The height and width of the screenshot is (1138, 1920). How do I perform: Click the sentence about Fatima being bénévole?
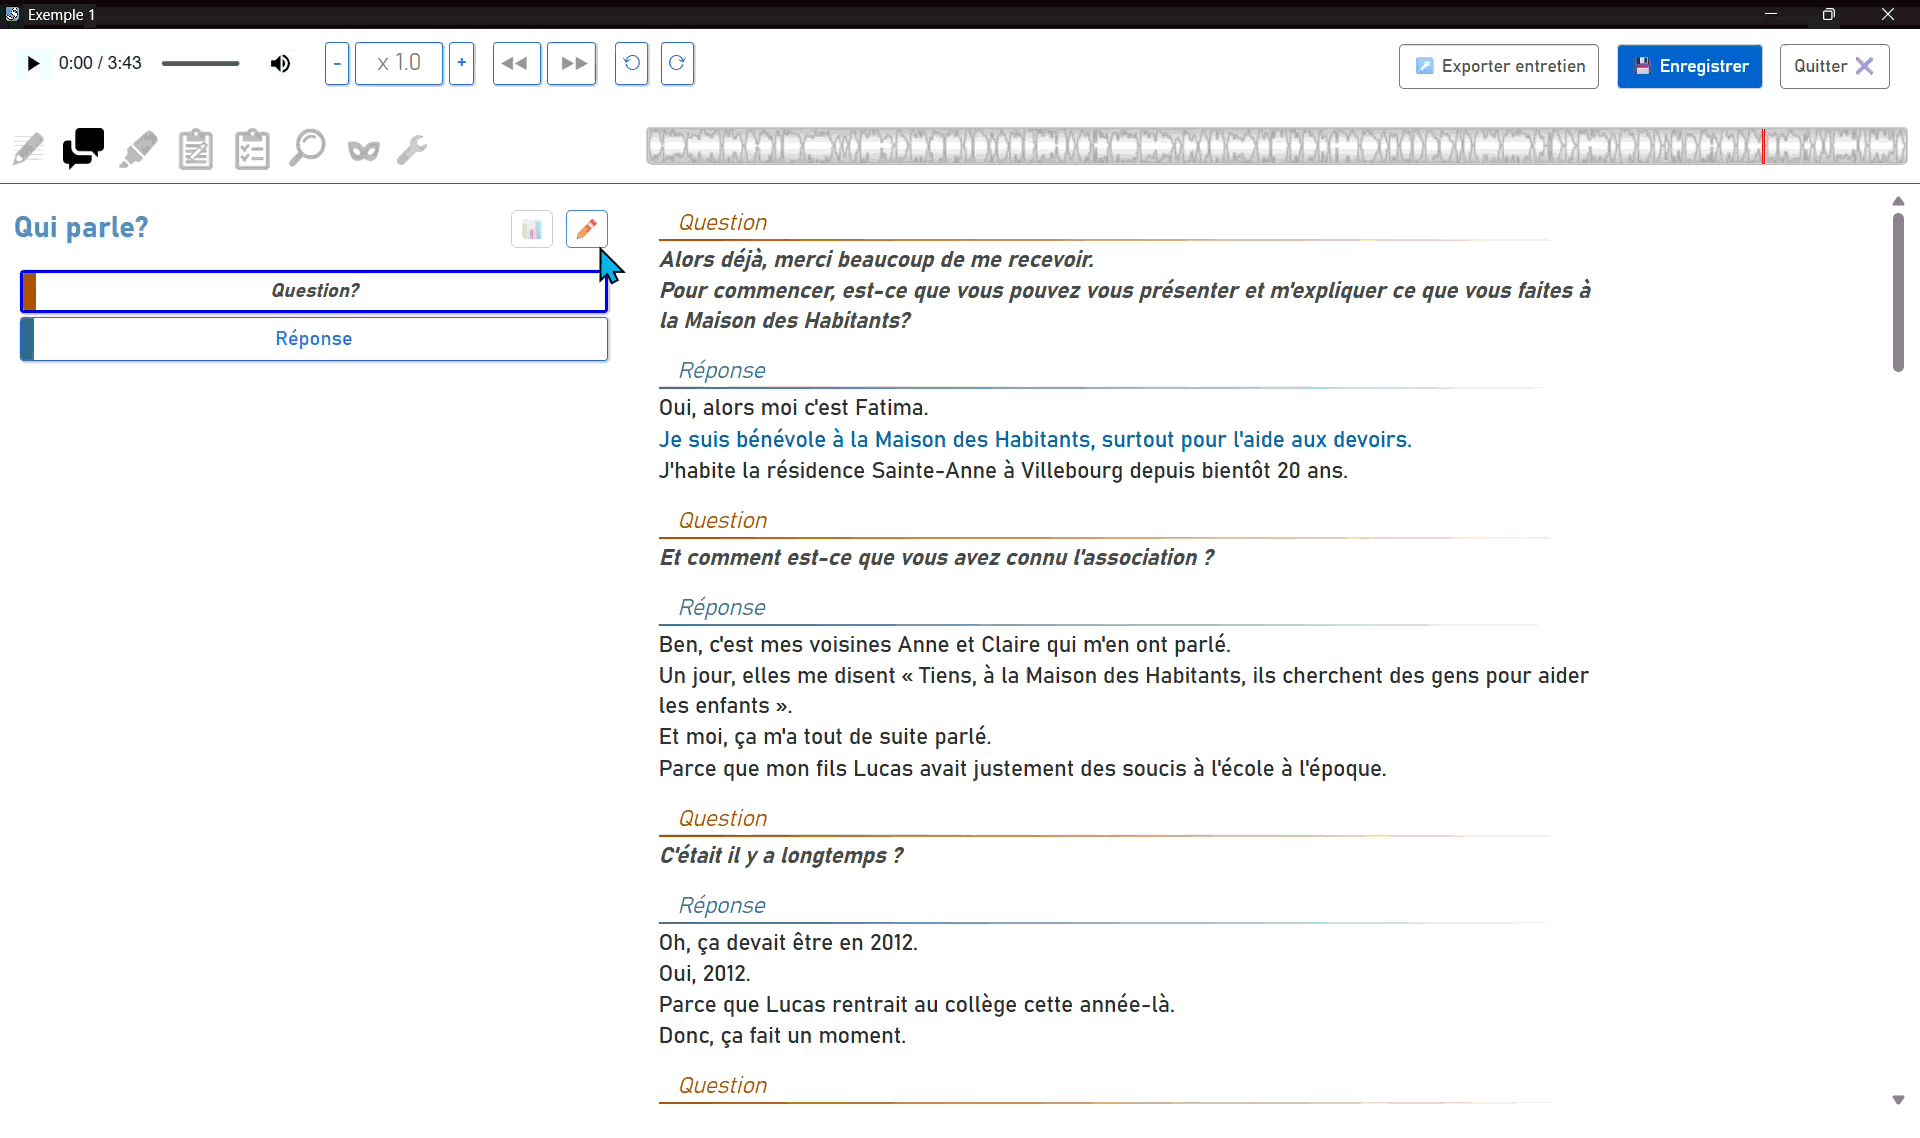coord(1035,440)
